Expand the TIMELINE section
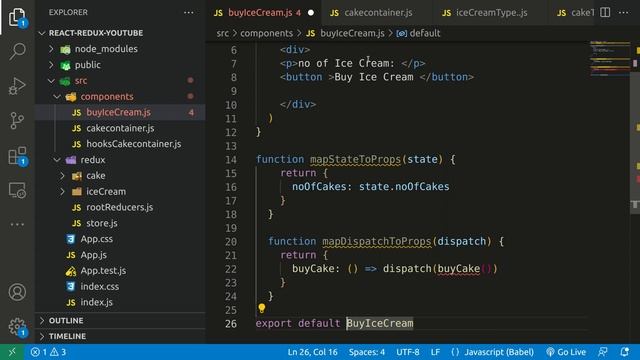This screenshot has width=640, height=360. (67, 336)
